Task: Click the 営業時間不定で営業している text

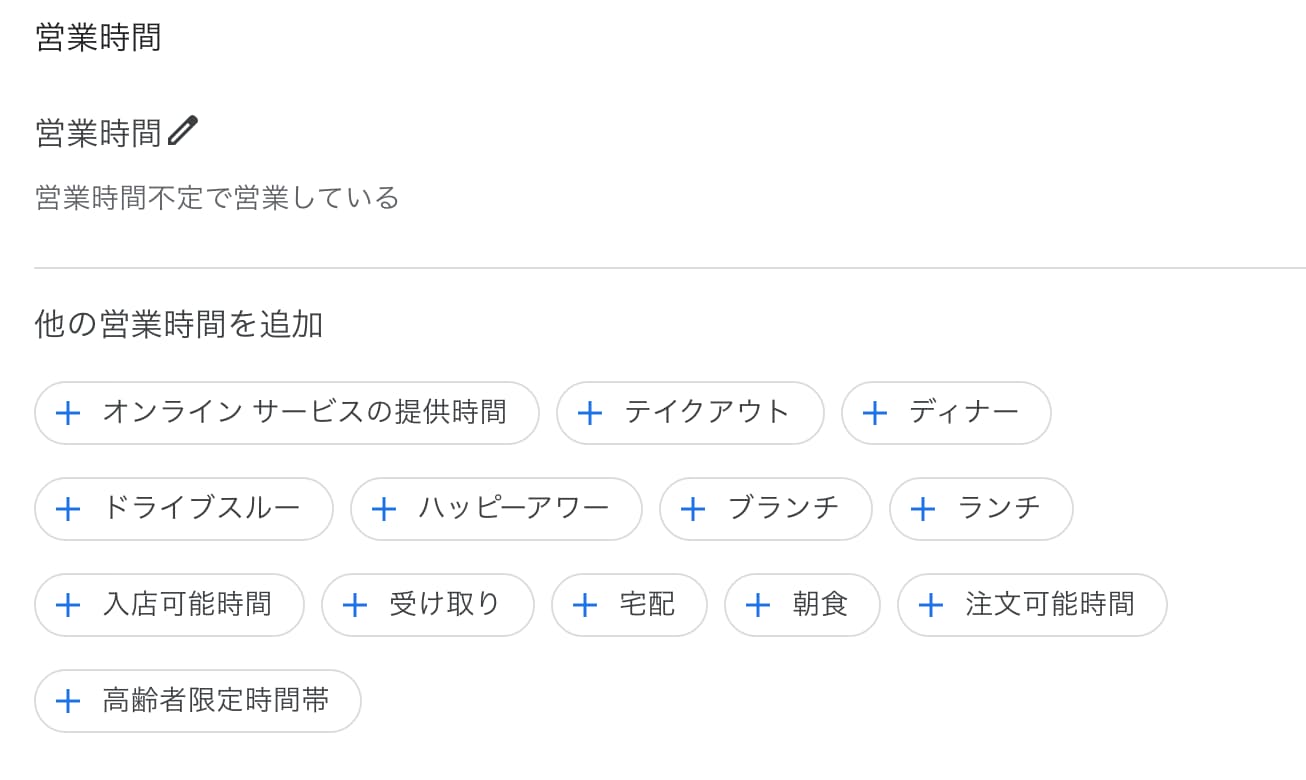Action: 217,198
